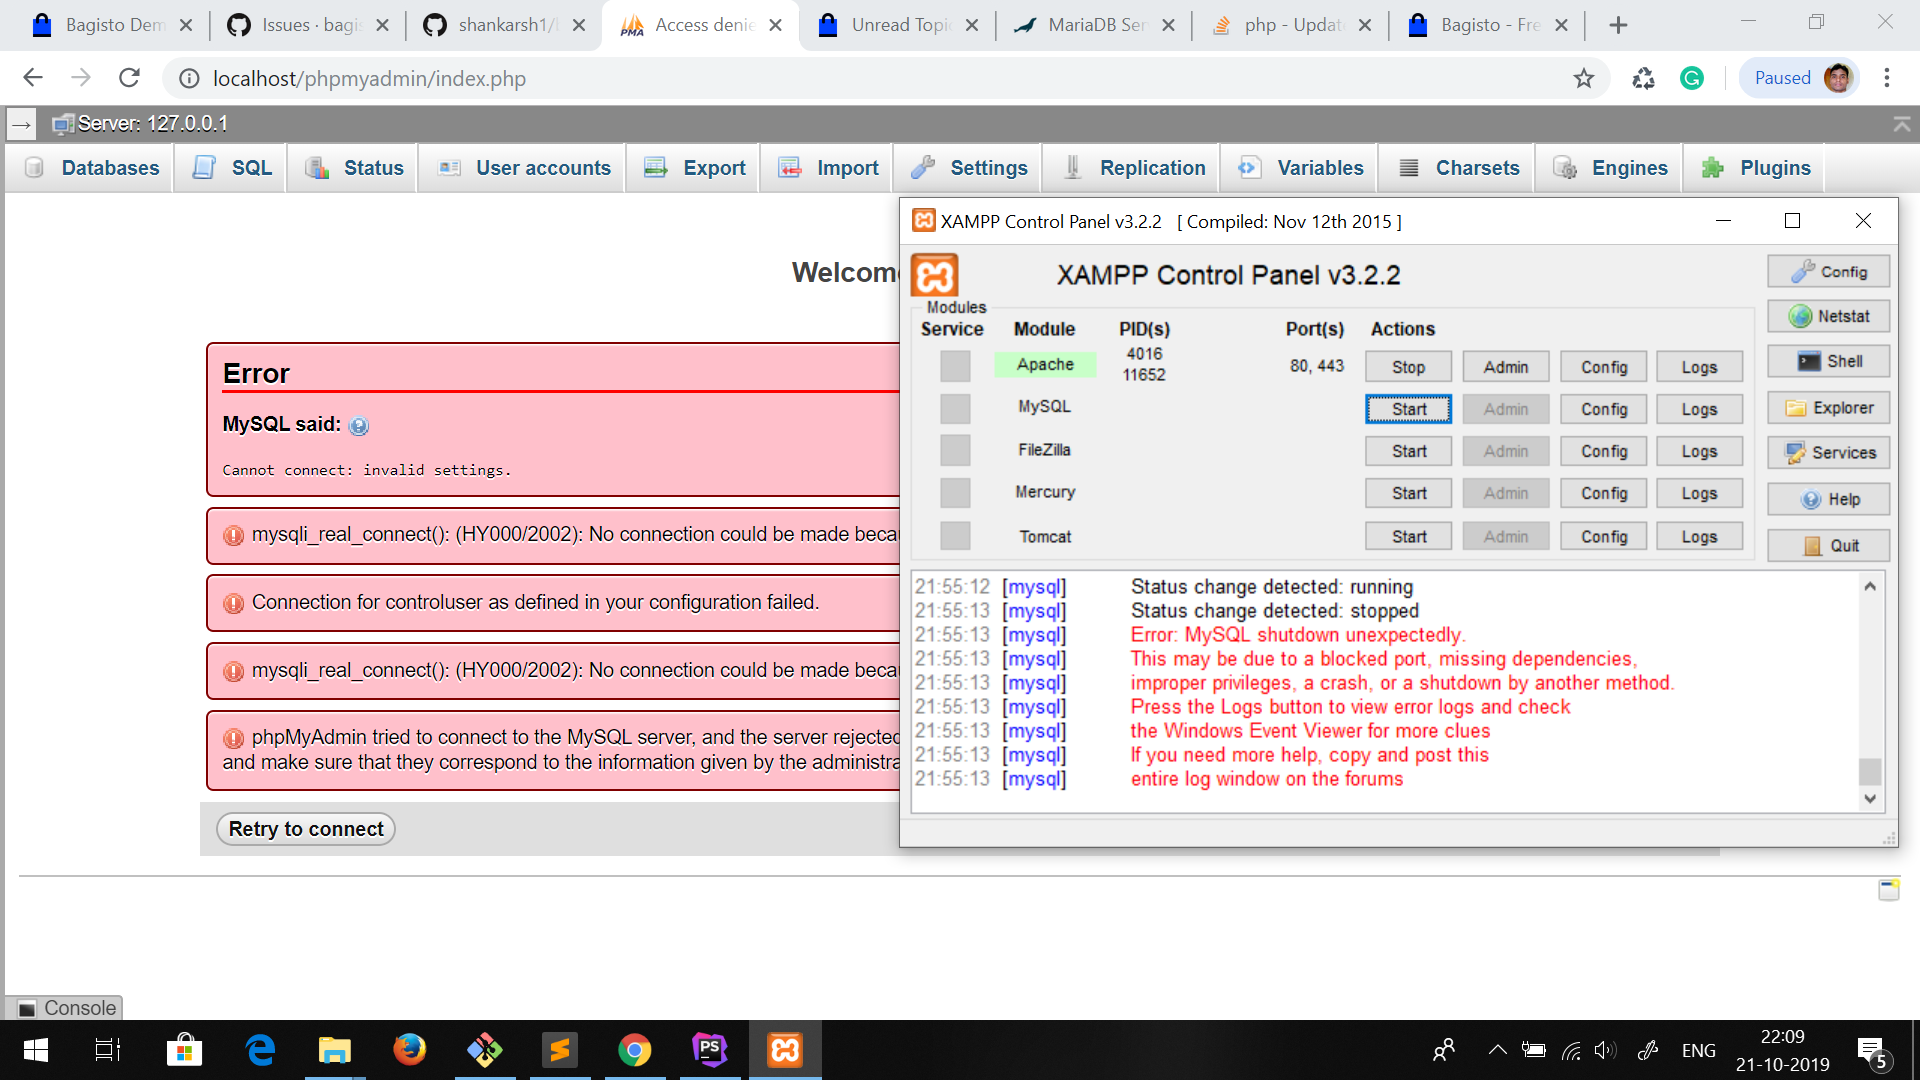Start the FileZilla module

coord(1408,452)
